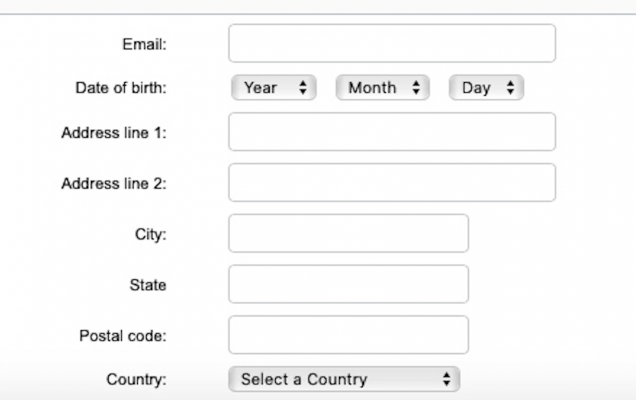The image size is (636, 400).
Task: Click the 'City:' label text
Action: tap(150, 235)
